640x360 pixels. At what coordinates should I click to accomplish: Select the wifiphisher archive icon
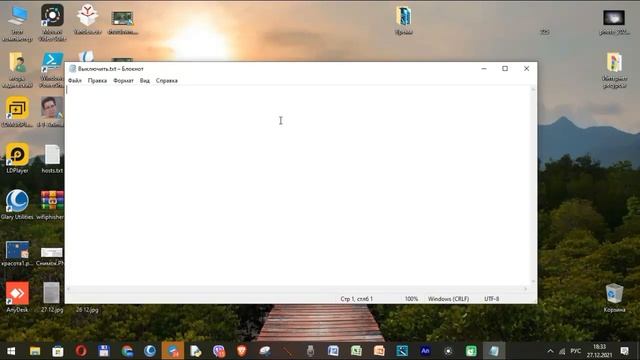point(51,205)
